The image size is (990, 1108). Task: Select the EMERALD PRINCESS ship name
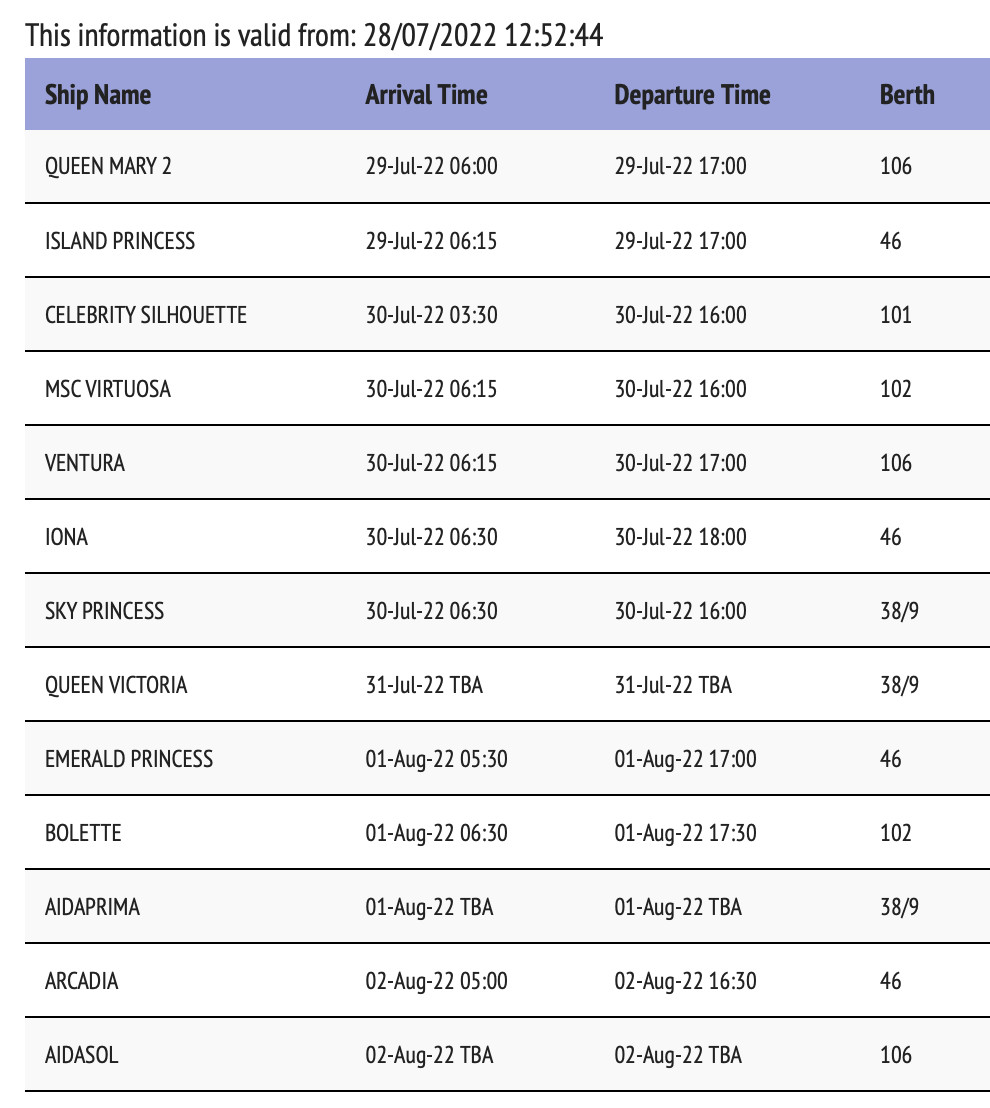(x=129, y=759)
